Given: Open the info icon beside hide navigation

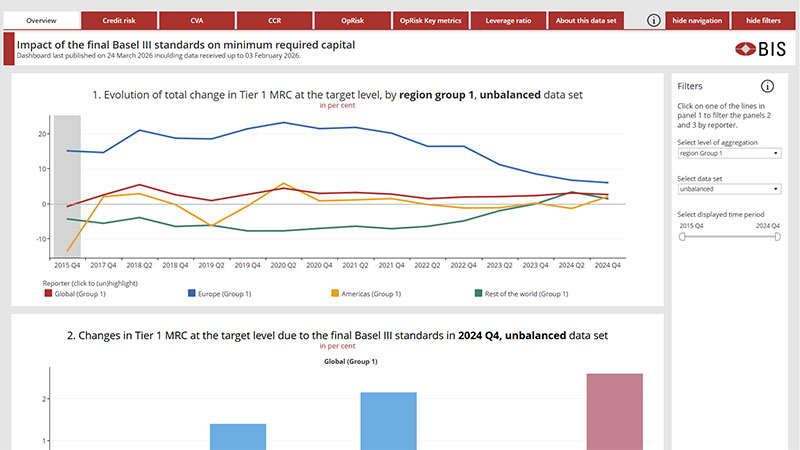Looking at the screenshot, I should point(654,20).
